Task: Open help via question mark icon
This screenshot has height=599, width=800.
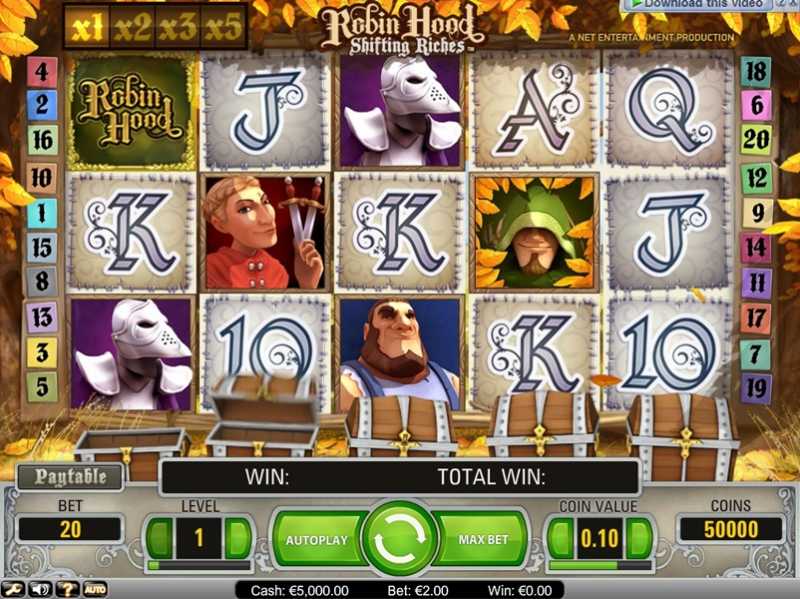Action: [x=67, y=589]
